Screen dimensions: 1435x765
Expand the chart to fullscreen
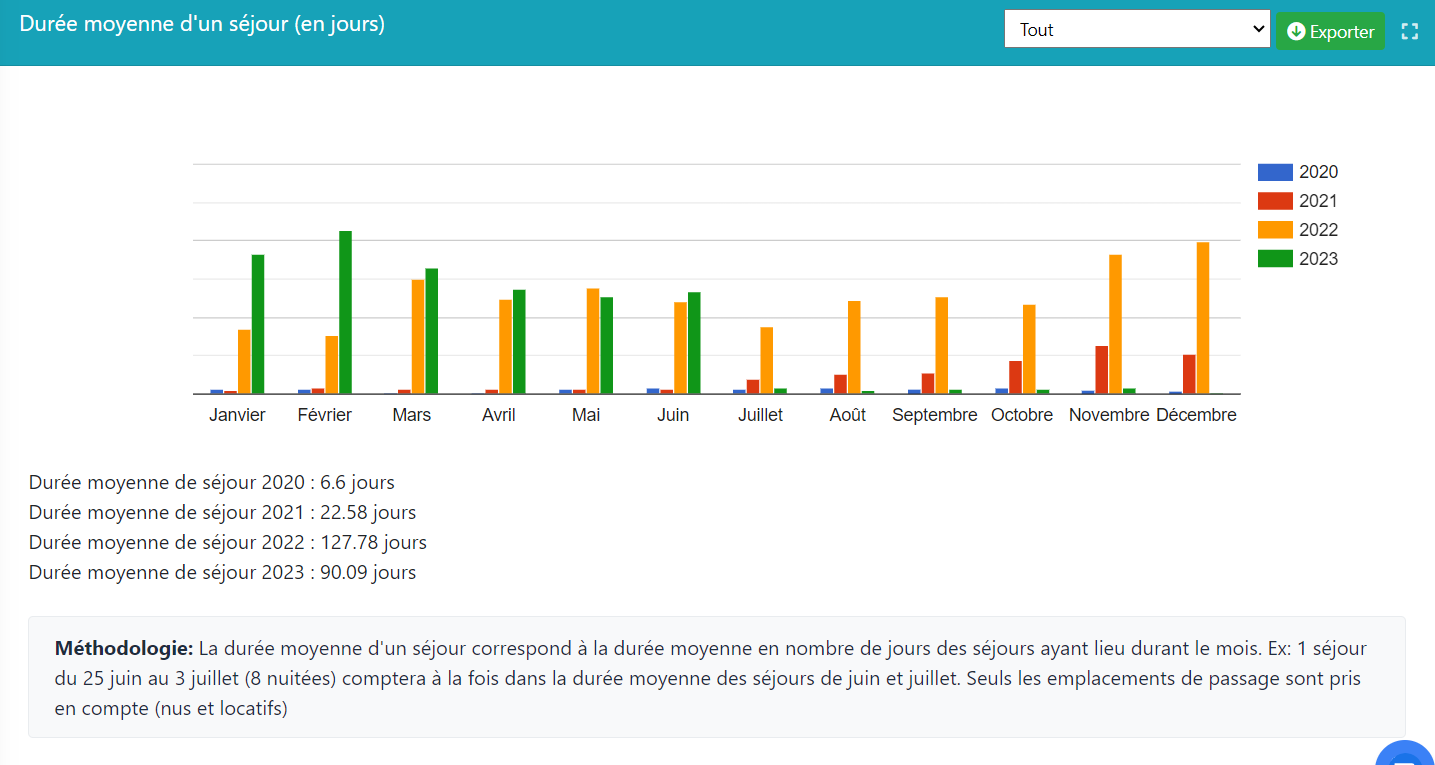(x=1410, y=31)
